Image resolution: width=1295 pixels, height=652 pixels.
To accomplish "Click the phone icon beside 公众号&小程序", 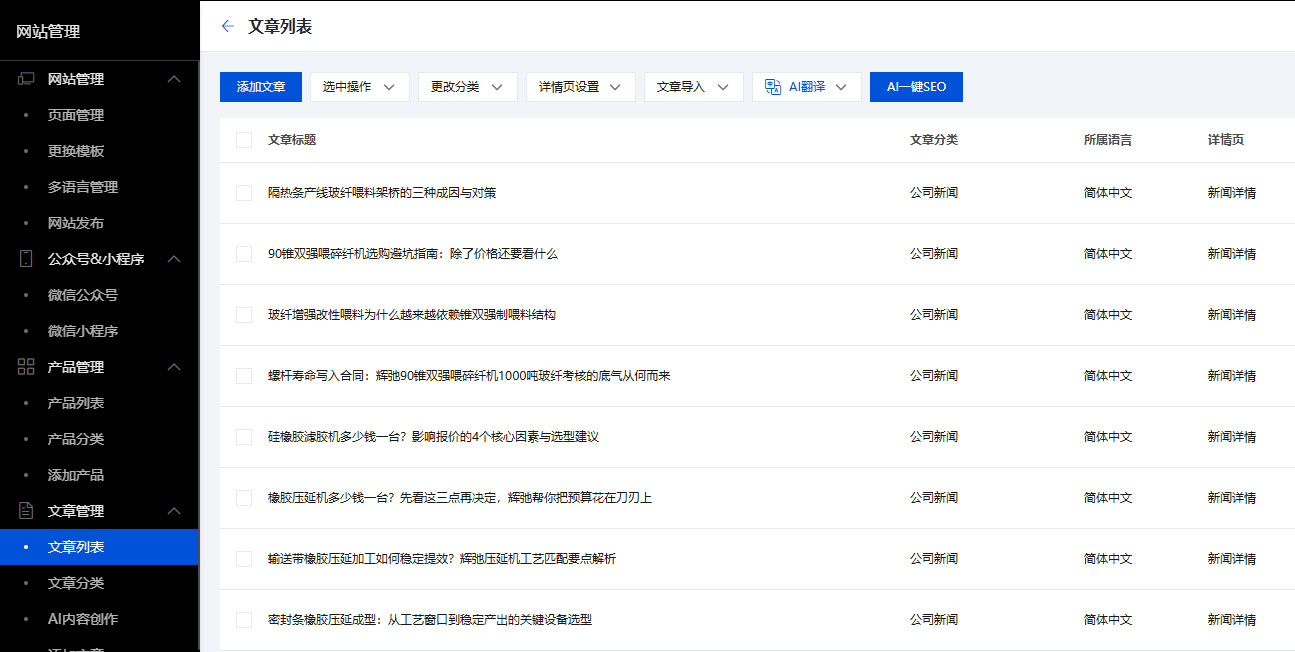I will (26, 259).
